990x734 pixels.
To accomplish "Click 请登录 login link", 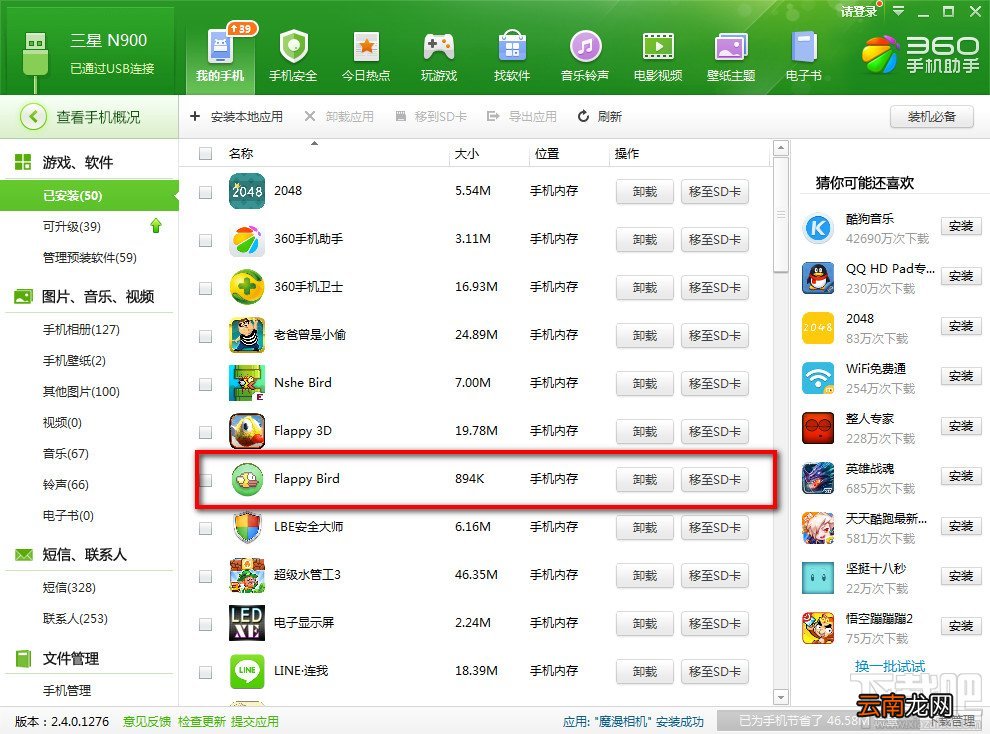I will [859, 11].
